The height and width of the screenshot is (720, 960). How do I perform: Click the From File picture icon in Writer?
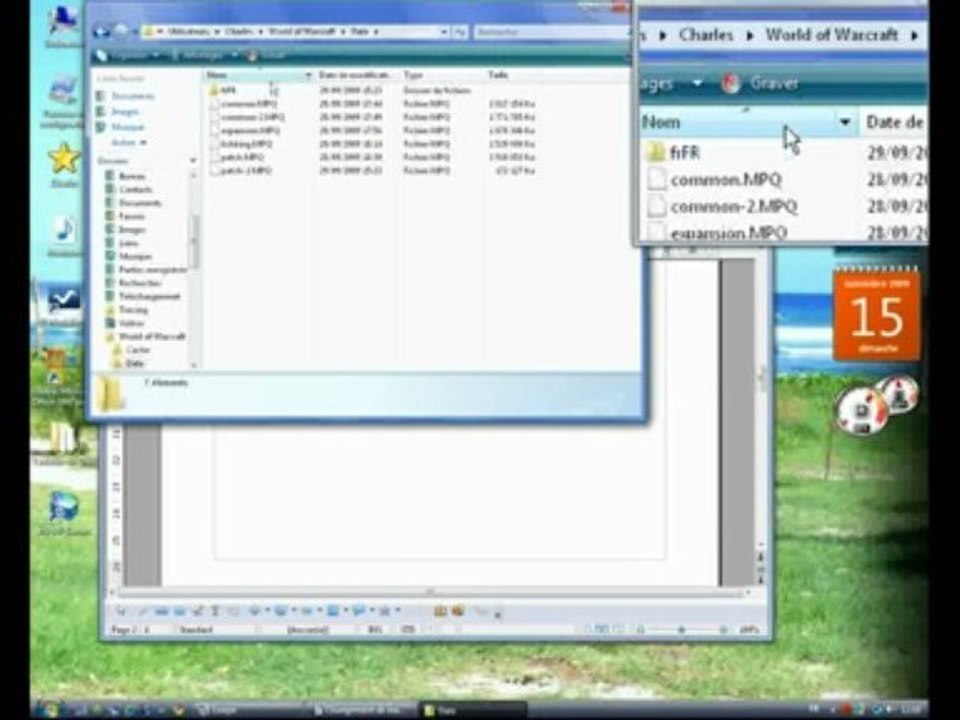pos(459,611)
